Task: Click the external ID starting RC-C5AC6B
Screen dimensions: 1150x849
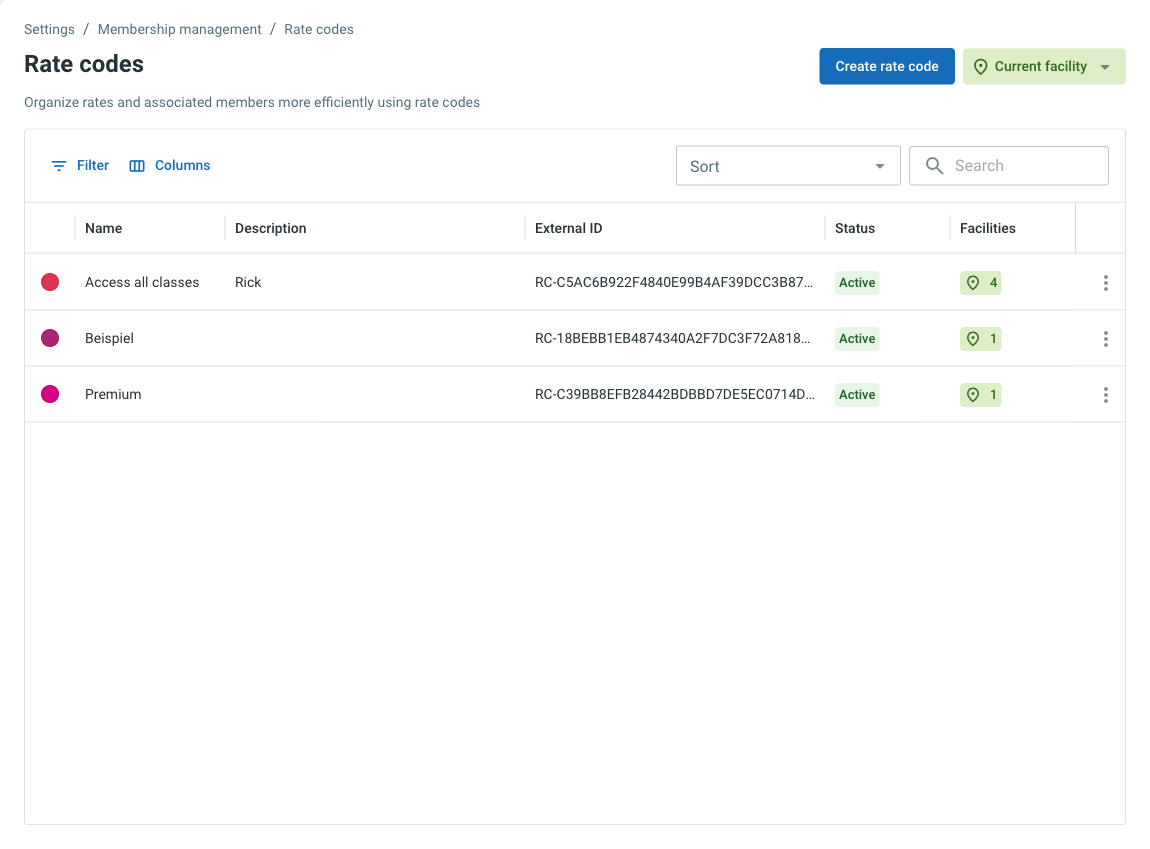Action: point(674,282)
